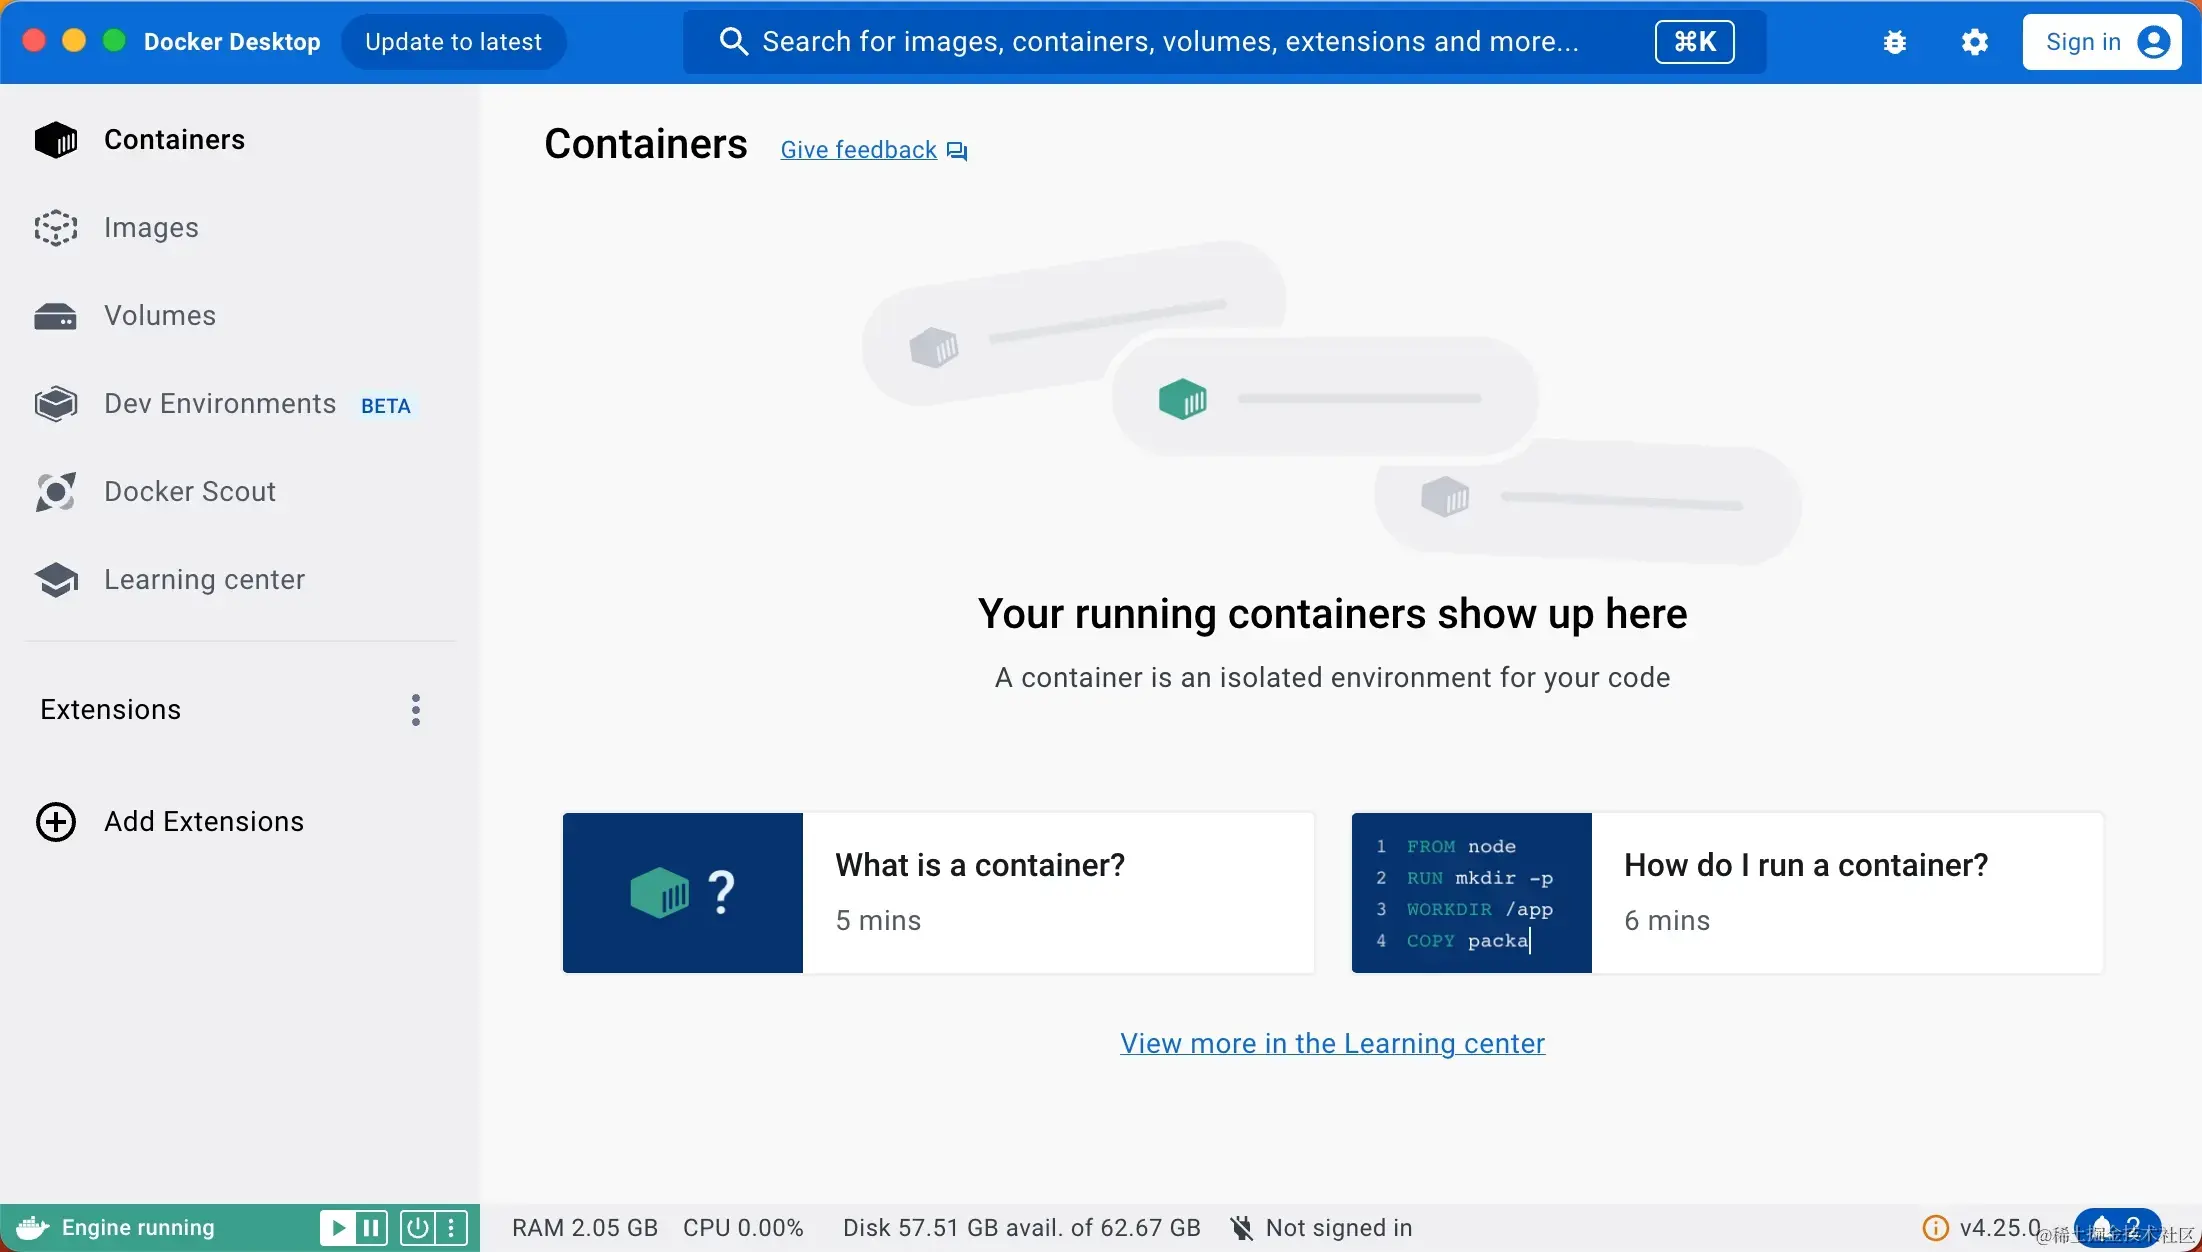Open Extensions three-dot menu
The image size is (2202, 1252).
click(x=416, y=710)
